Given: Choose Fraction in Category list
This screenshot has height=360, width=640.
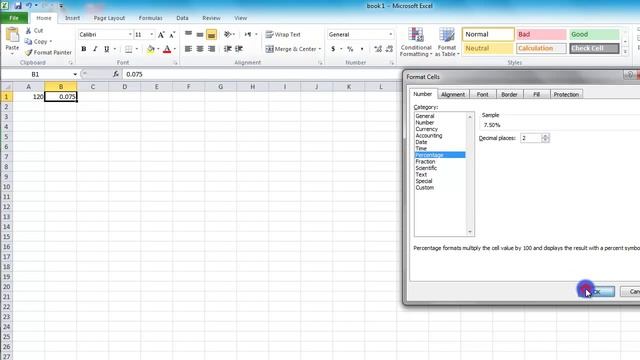Looking at the screenshot, I should 425,162.
